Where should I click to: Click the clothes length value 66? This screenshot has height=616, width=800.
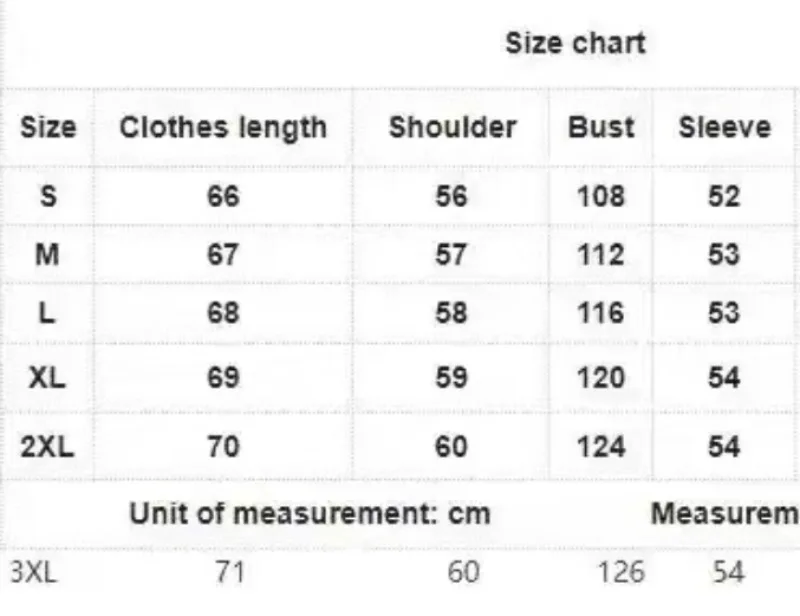(223, 196)
